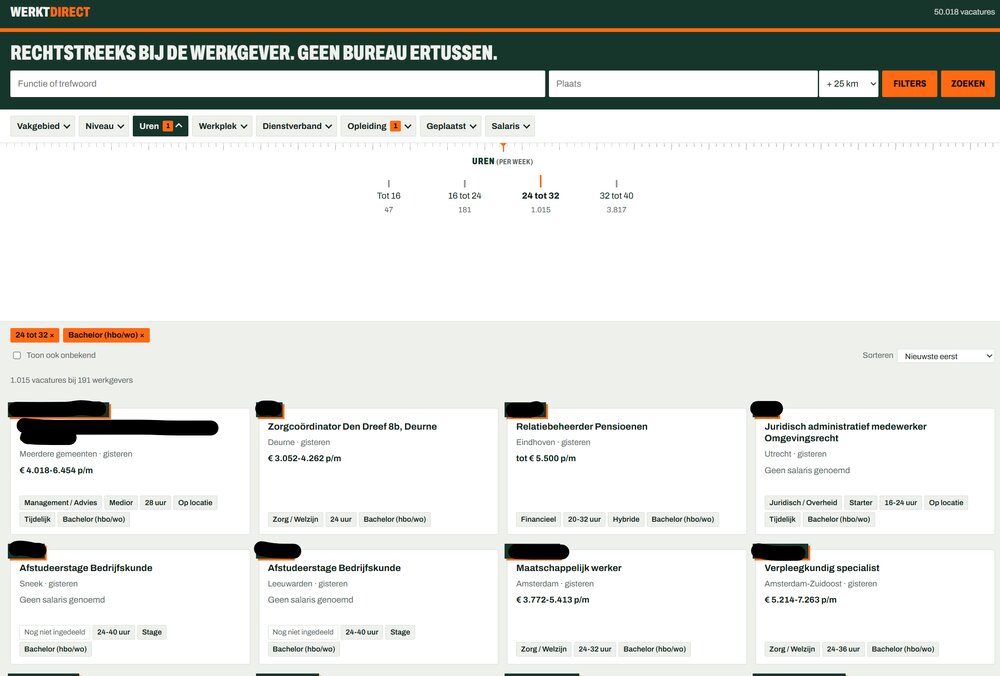The width and height of the screenshot is (1000, 676).
Task: Click the tot € 5.500 p/m salary
Action: click(x=546, y=458)
